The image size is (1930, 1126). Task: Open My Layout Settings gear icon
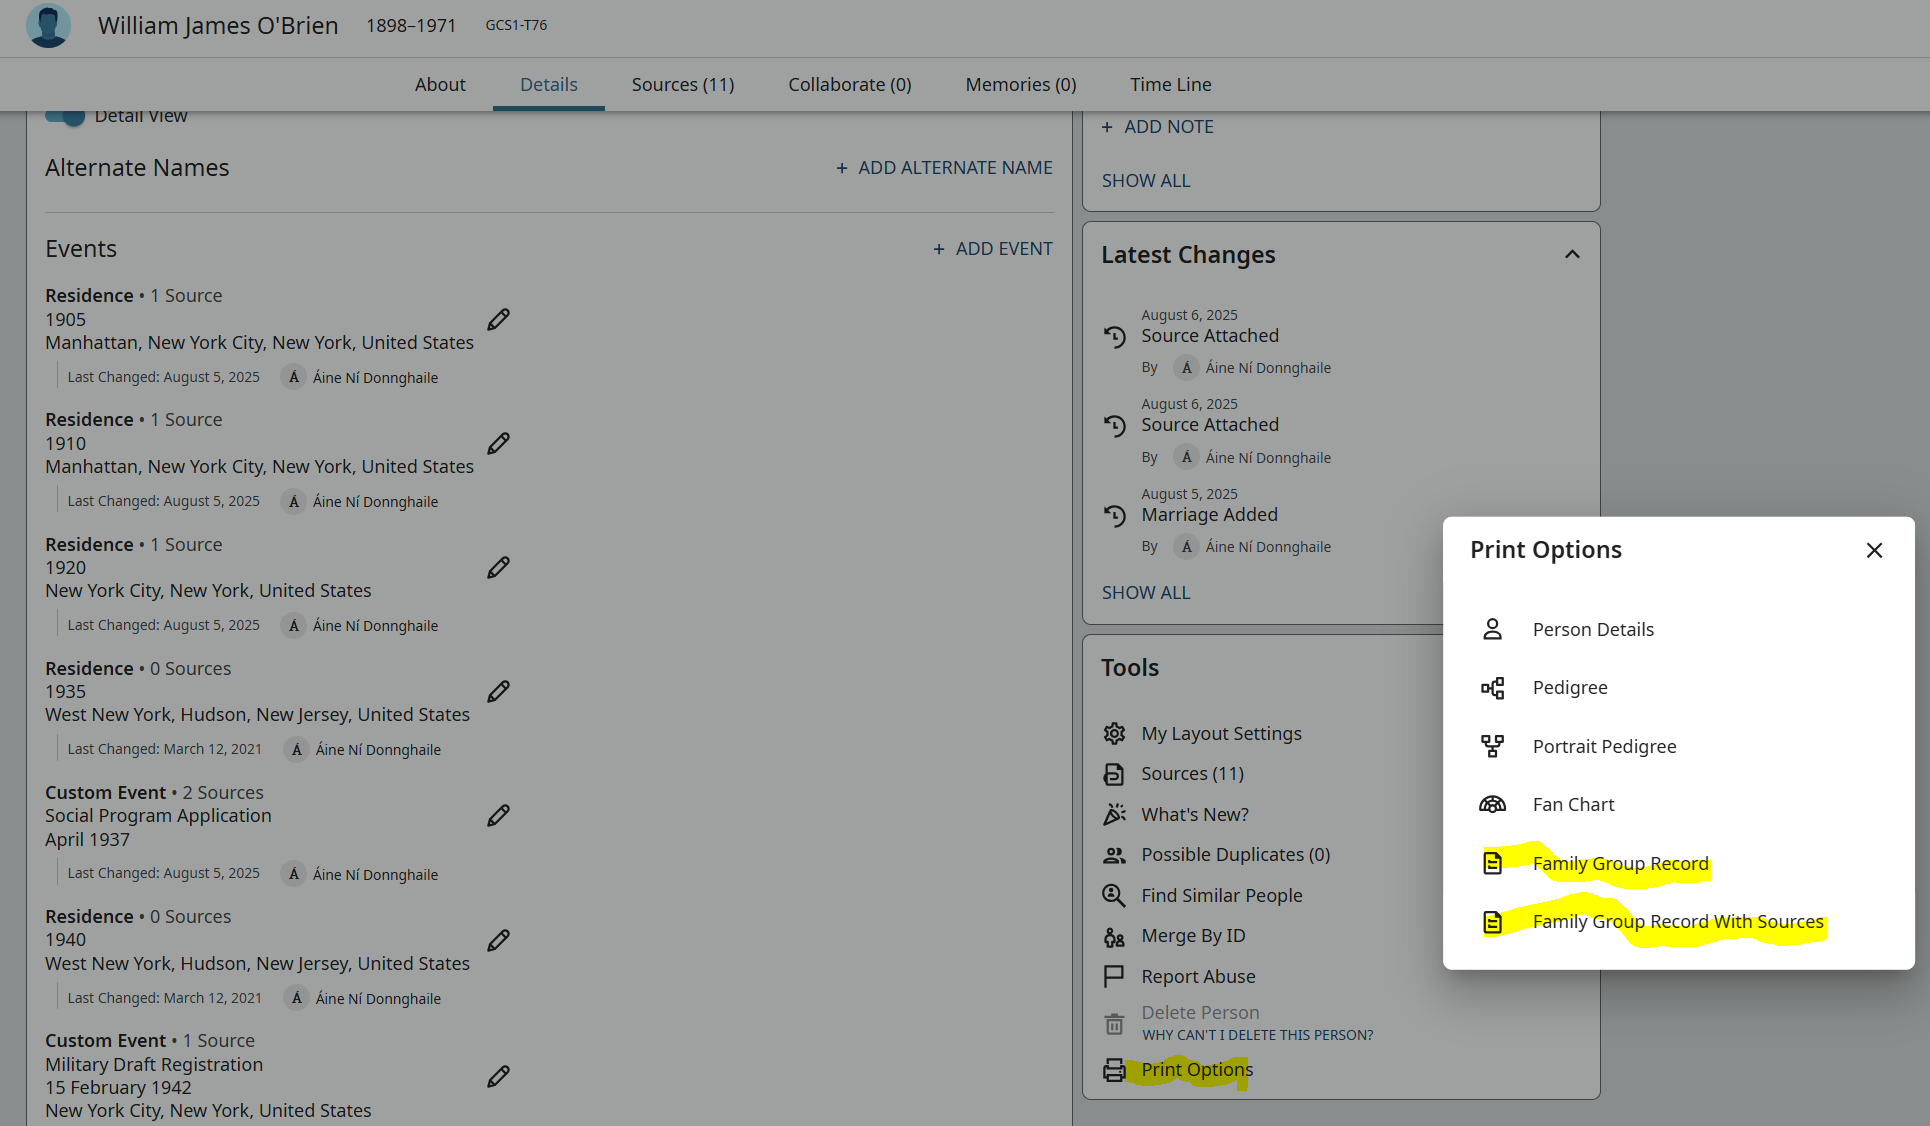click(1114, 734)
